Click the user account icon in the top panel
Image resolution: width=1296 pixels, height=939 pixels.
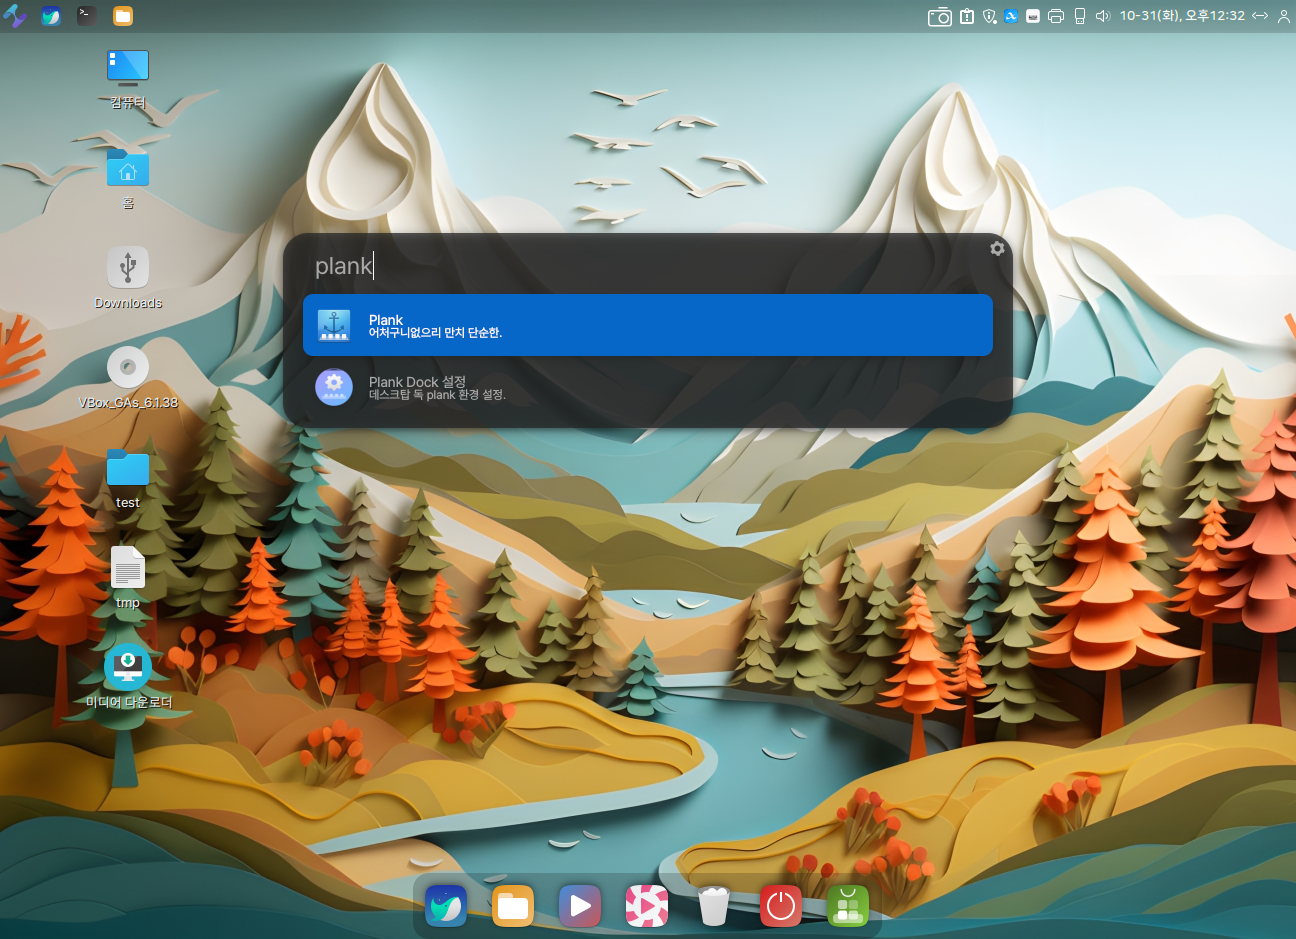(1284, 16)
